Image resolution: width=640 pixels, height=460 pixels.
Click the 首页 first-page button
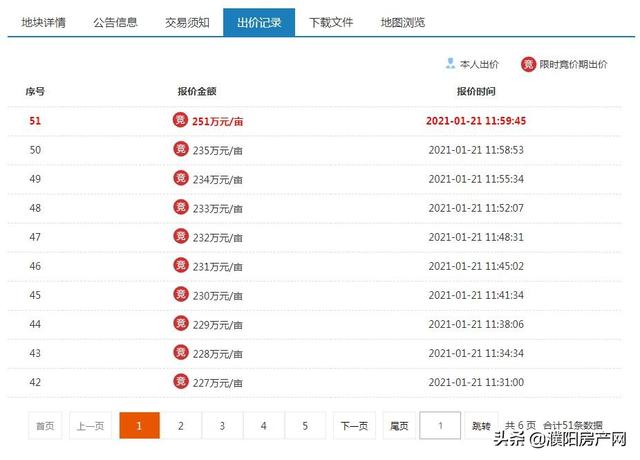tap(45, 426)
